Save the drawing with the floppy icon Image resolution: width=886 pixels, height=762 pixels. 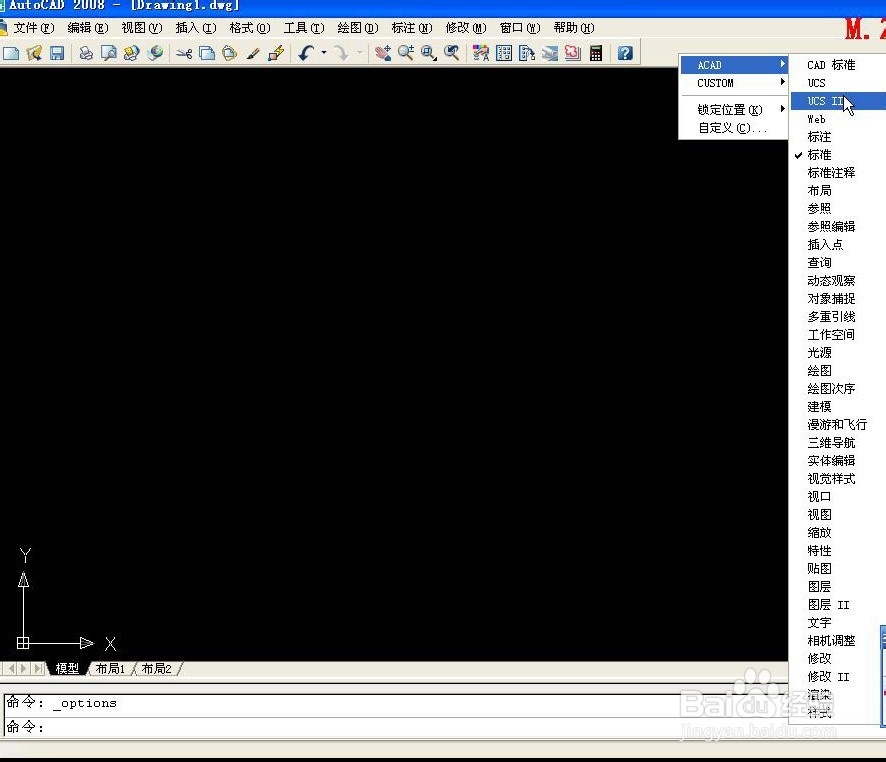click(x=57, y=54)
